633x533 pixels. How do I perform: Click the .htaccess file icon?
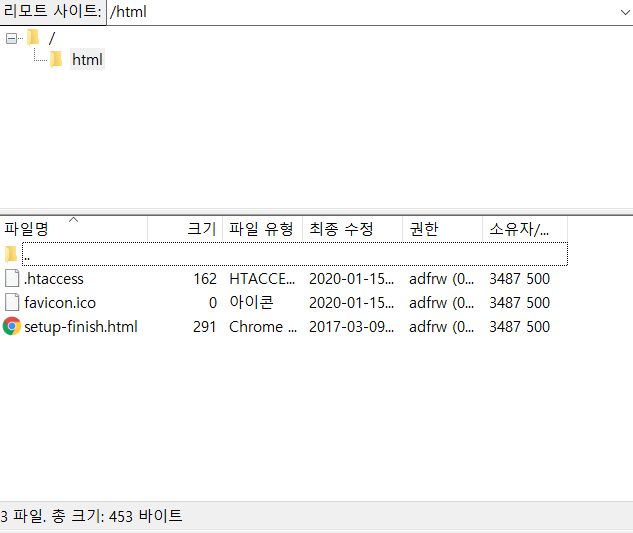point(12,278)
